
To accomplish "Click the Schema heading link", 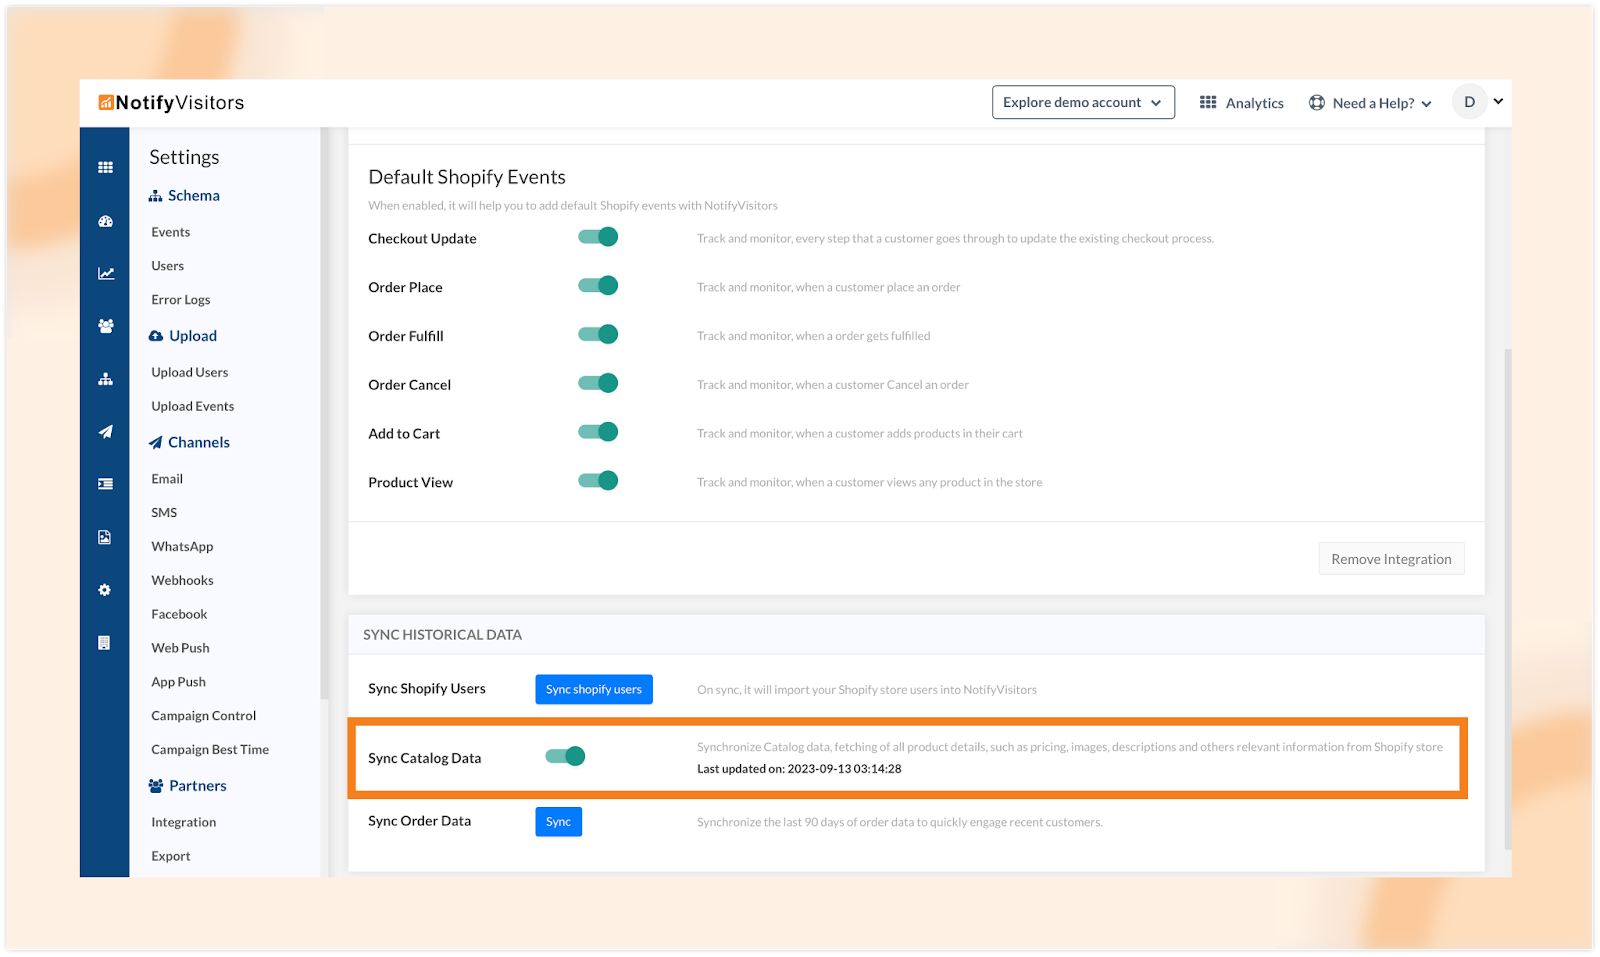I will tap(194, 196).
